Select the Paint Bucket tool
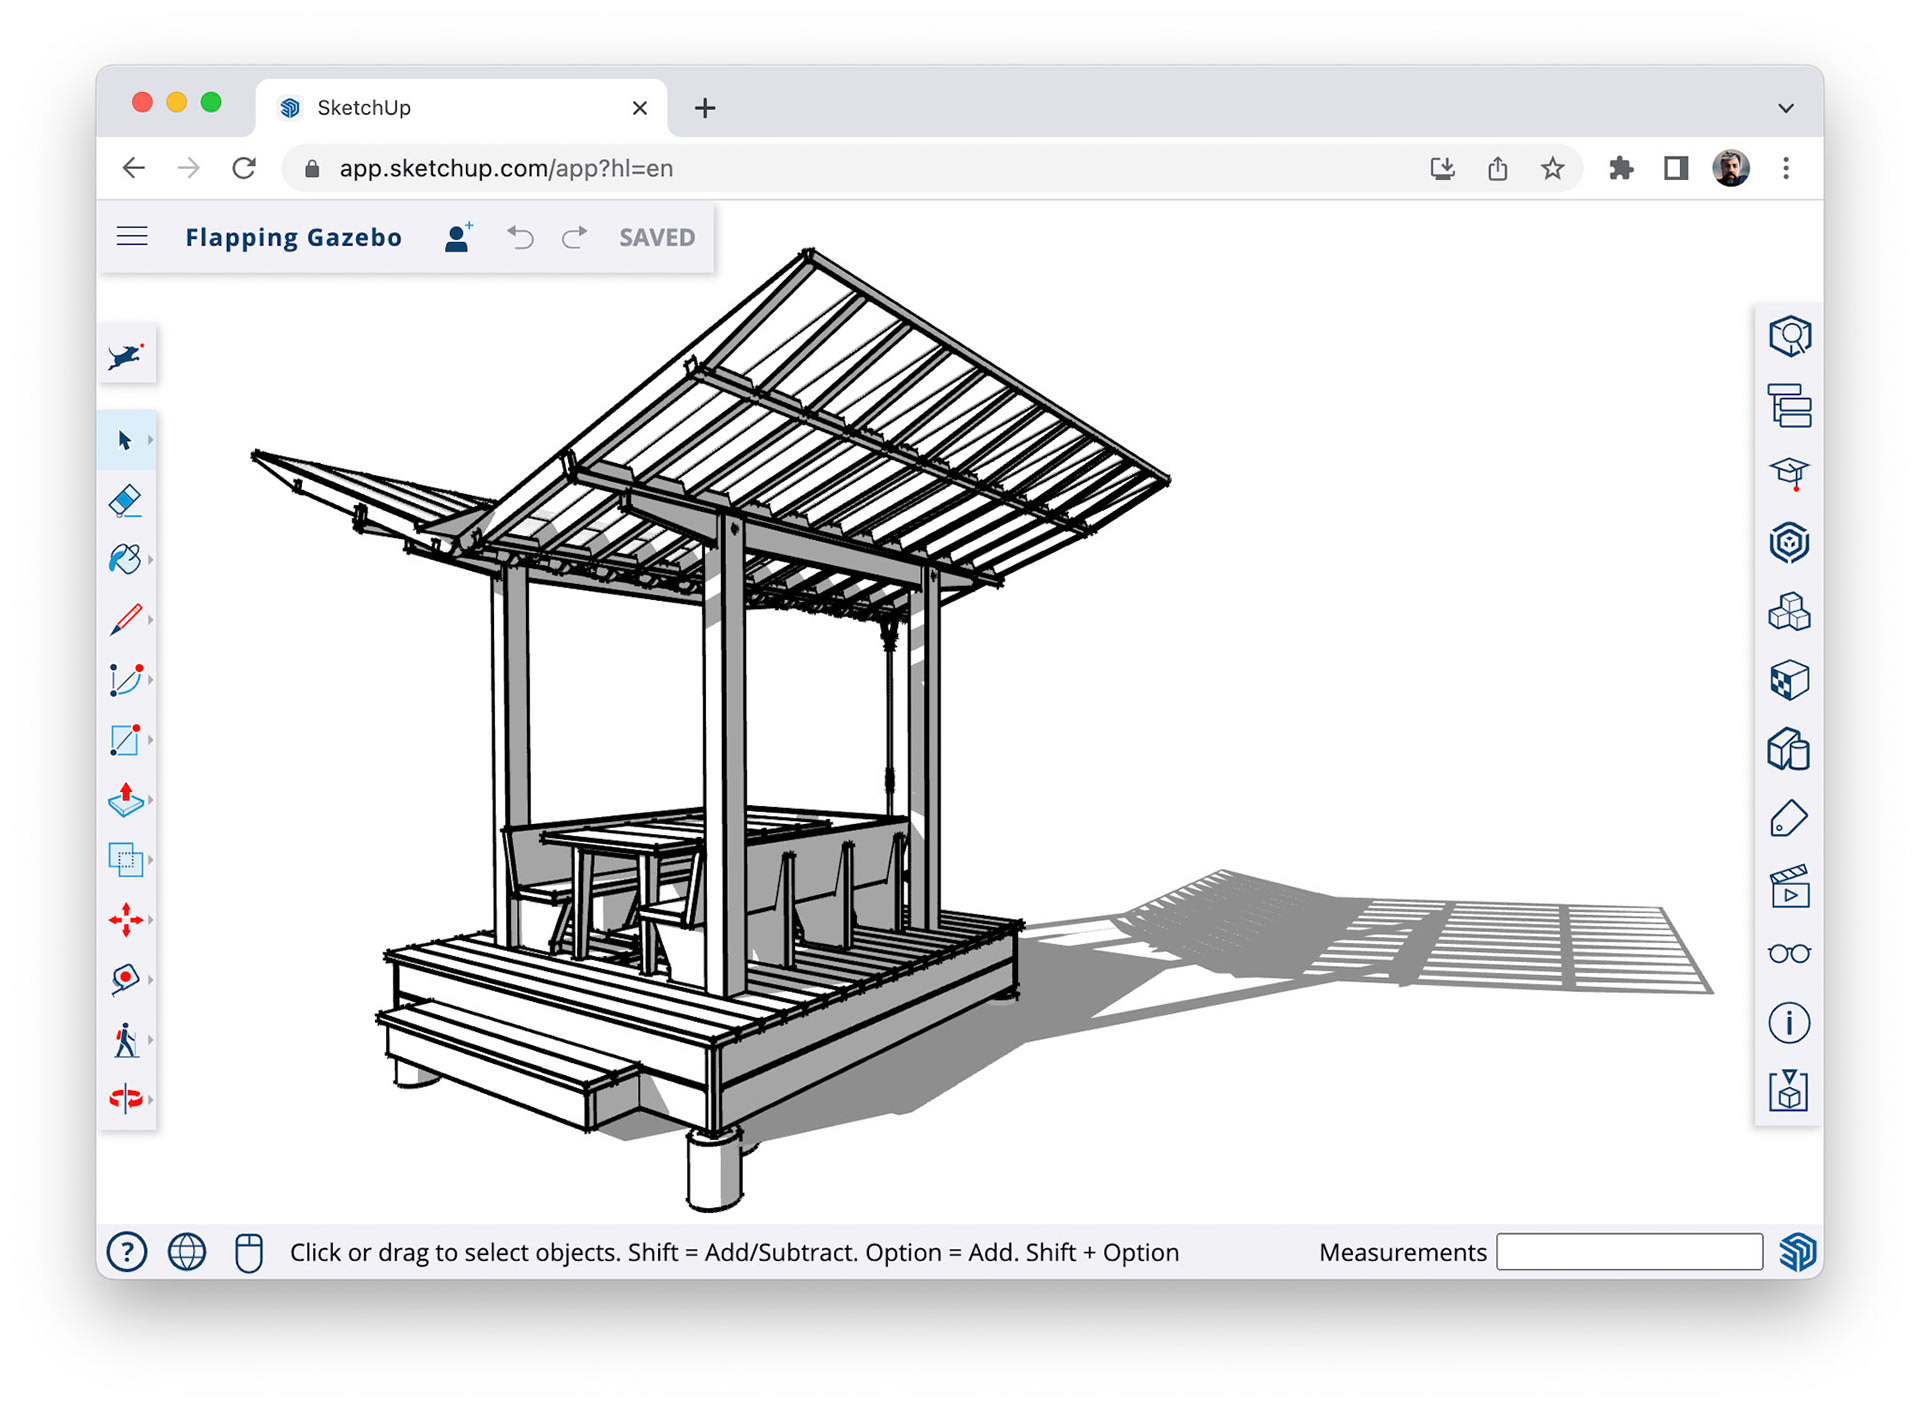 (x=126, y=559)
